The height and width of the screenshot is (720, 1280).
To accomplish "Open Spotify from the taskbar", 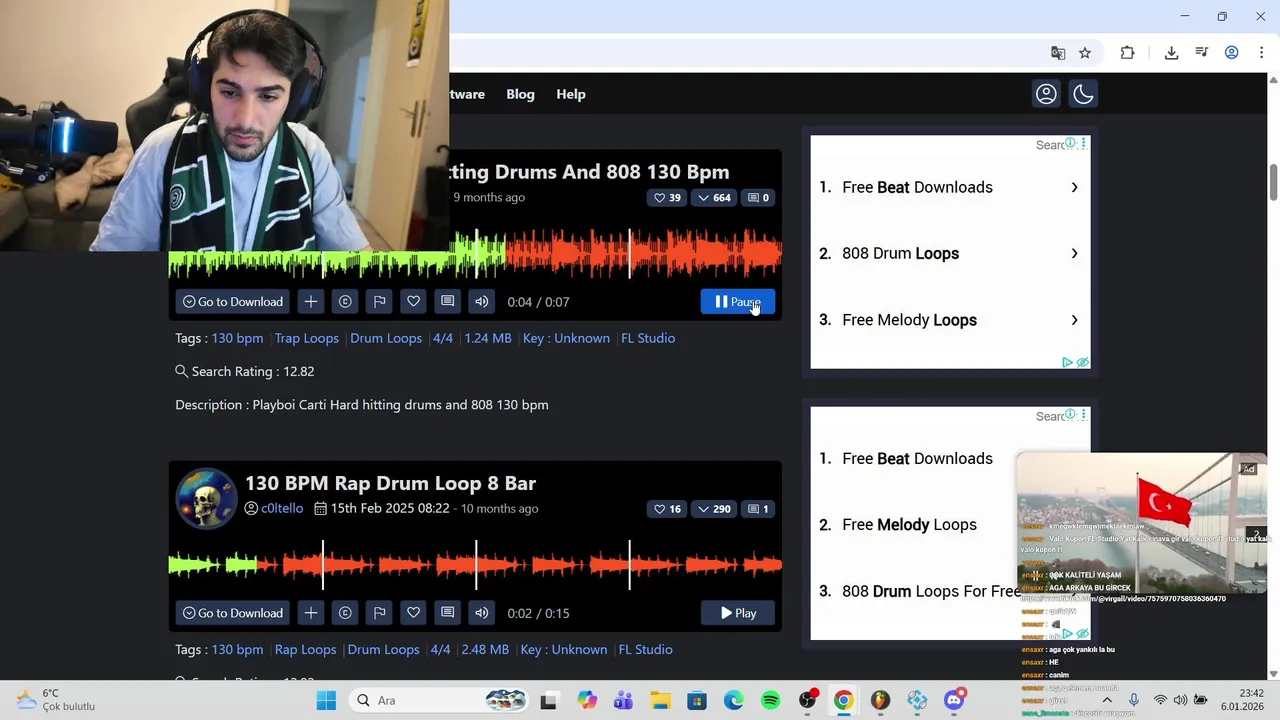I will 770,700.
